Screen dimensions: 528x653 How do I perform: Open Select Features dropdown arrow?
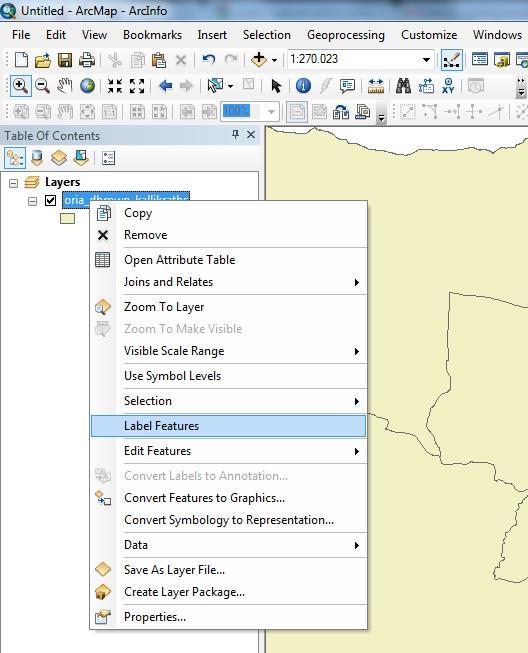[x=230, y=86]
